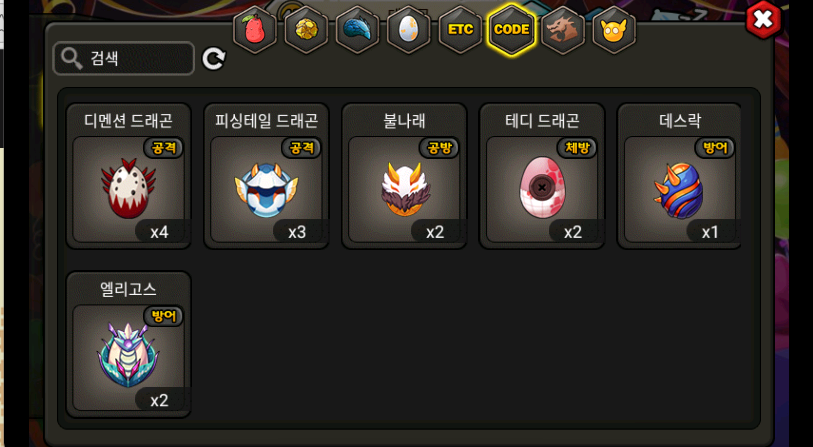Choose the 피싱테일 드래곤 egg item

(x=267, y=176)
